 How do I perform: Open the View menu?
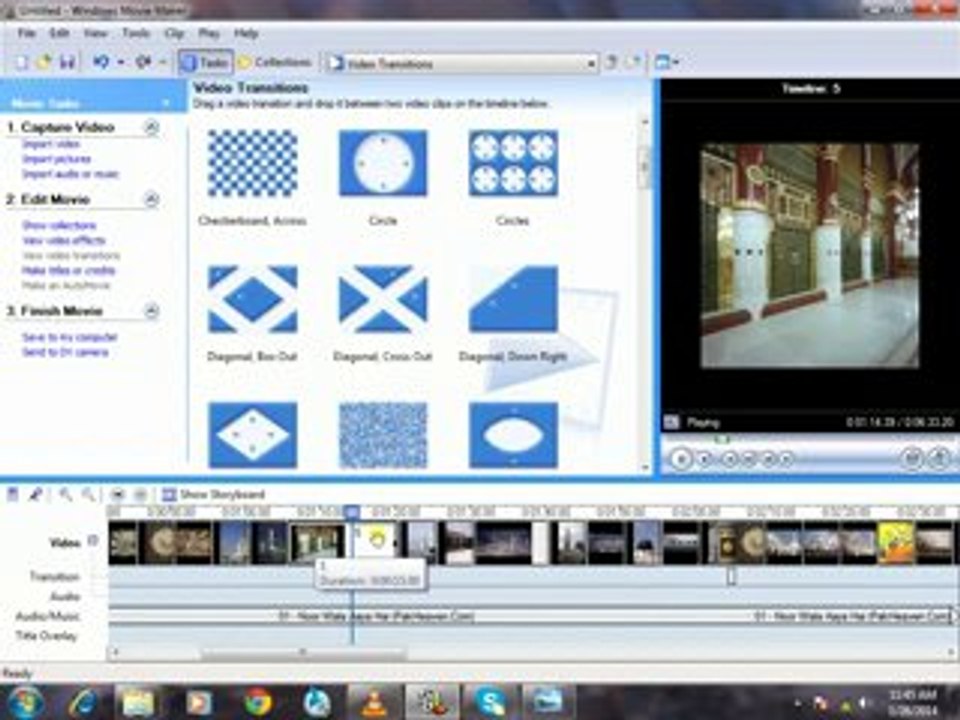point(96,33)
